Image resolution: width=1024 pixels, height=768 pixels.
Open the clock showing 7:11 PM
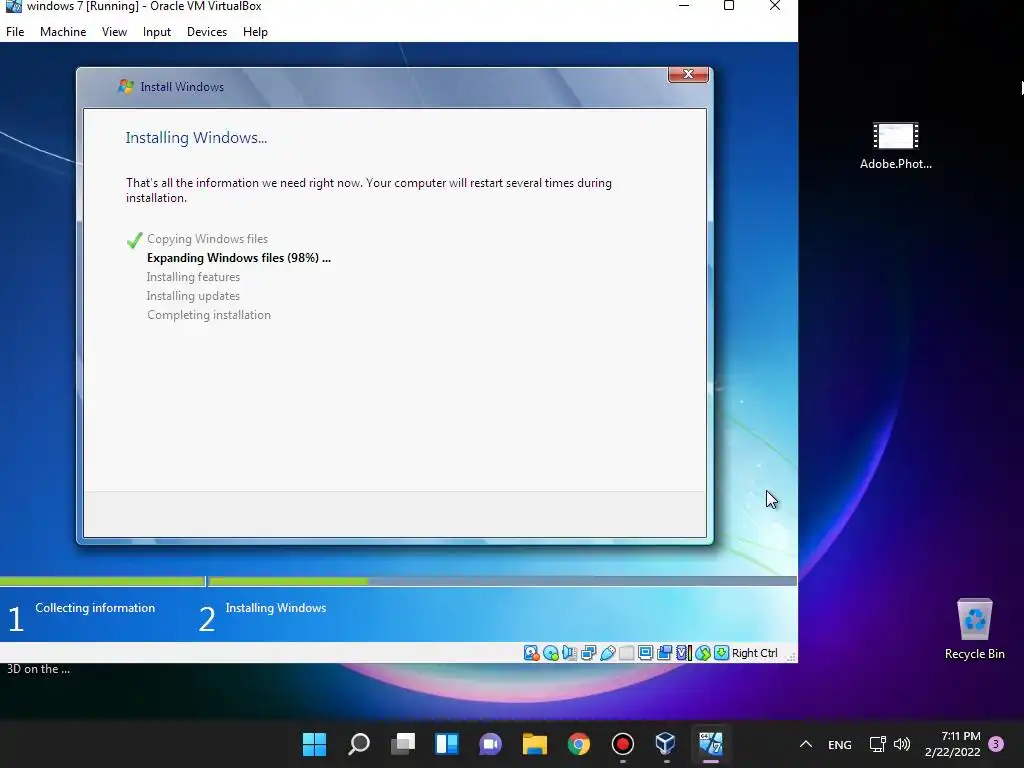953,744
